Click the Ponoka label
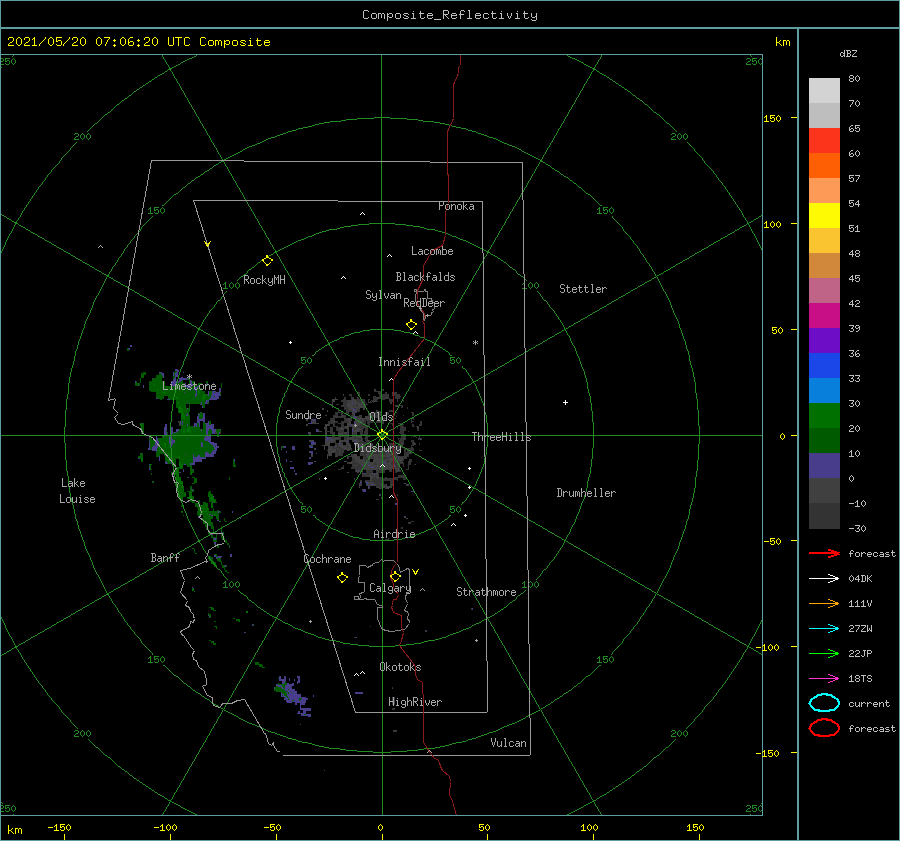The height and width of the screenshot is (841, 900). [456, 206]
